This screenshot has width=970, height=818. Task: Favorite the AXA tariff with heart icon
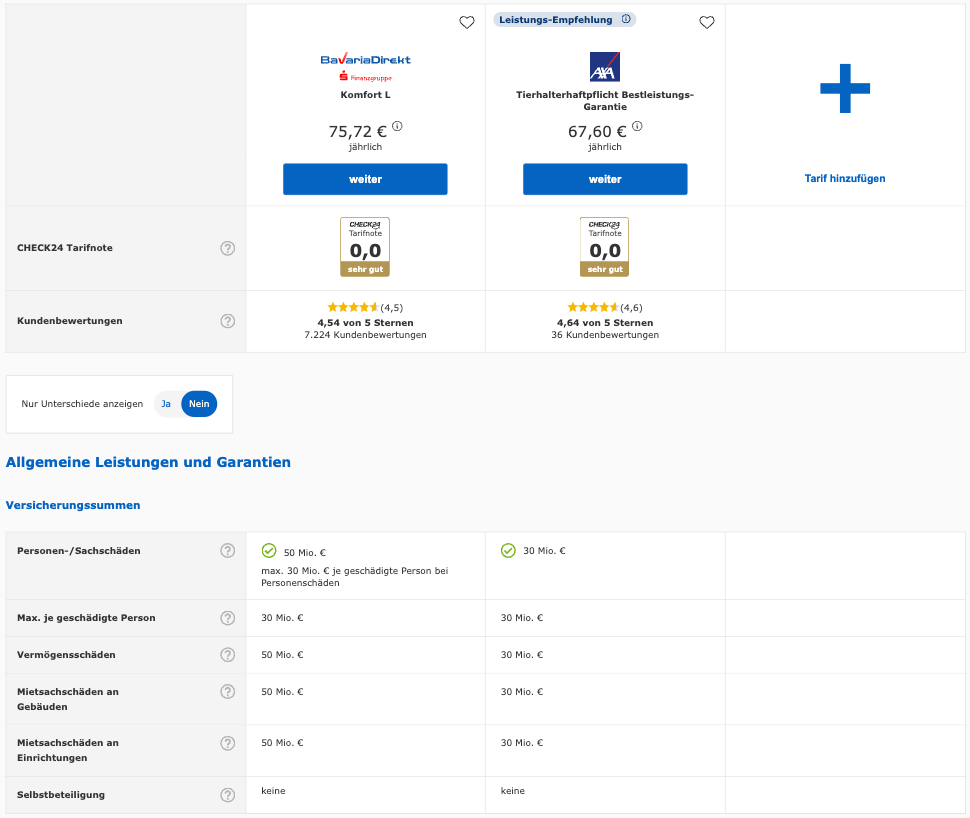pyautogui.click(x=707, y=23)
